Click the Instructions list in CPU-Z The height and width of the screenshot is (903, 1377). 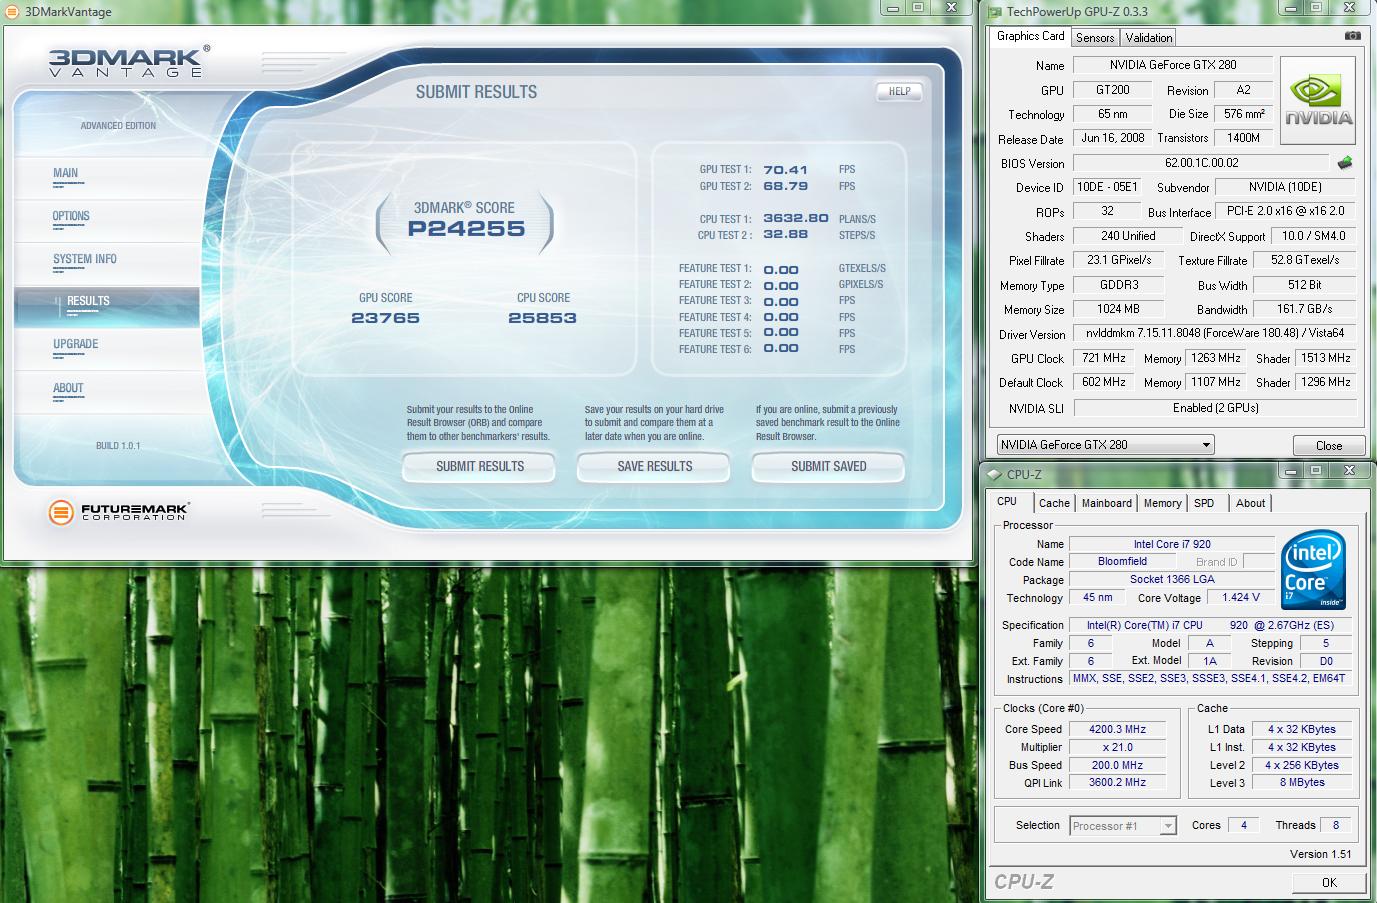1210,678
